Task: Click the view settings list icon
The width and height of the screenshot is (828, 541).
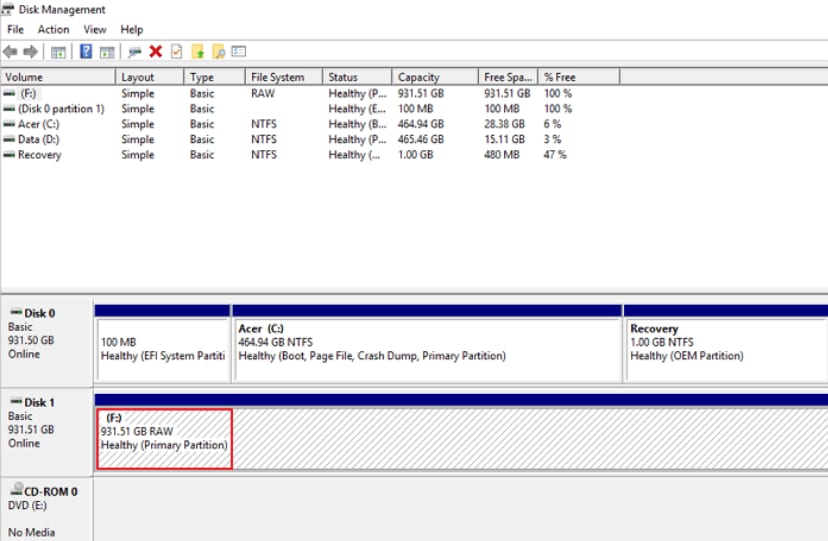Action: coord(239,52)
